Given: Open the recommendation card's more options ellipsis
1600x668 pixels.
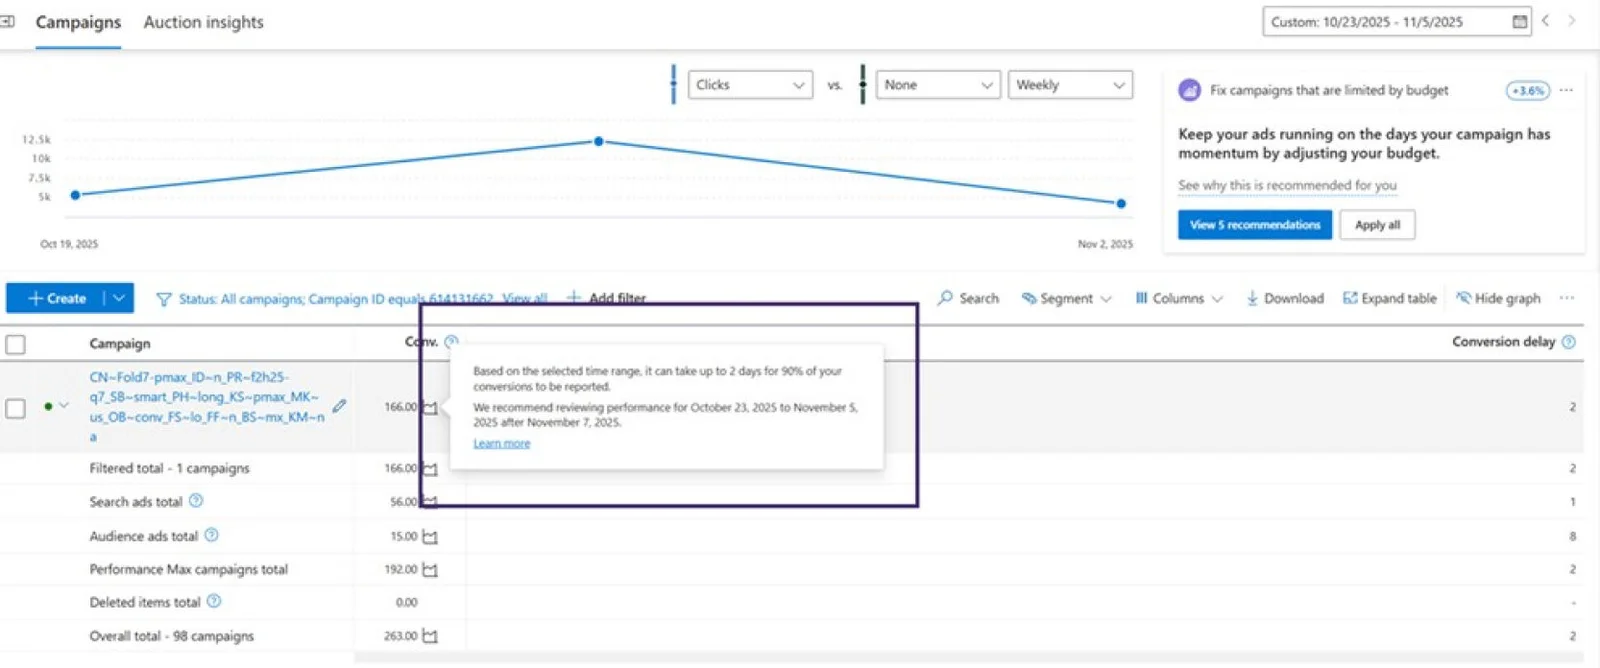Looking at the screenshot, I should (1566, 90).
